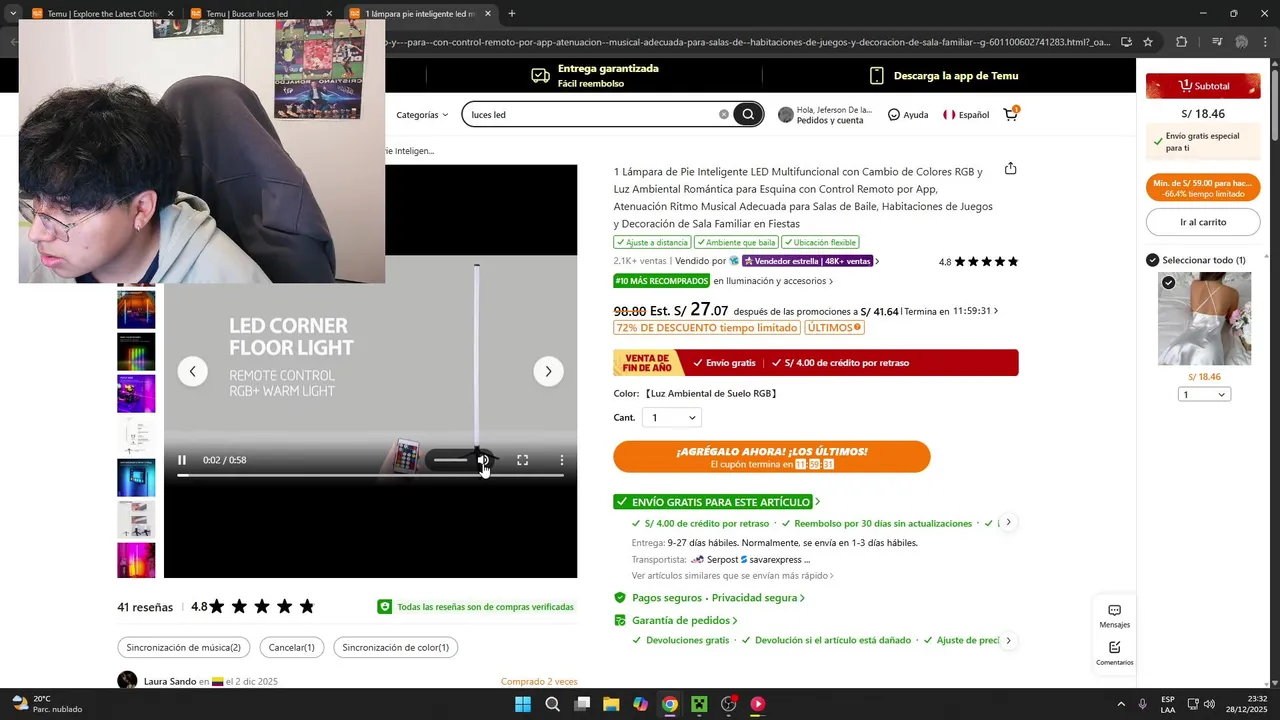Filter reviews by 'Sincronización de música(2)'
The width and height of the screenshot is (1280, 720).
pyautogui.click(x=183, y=647)
